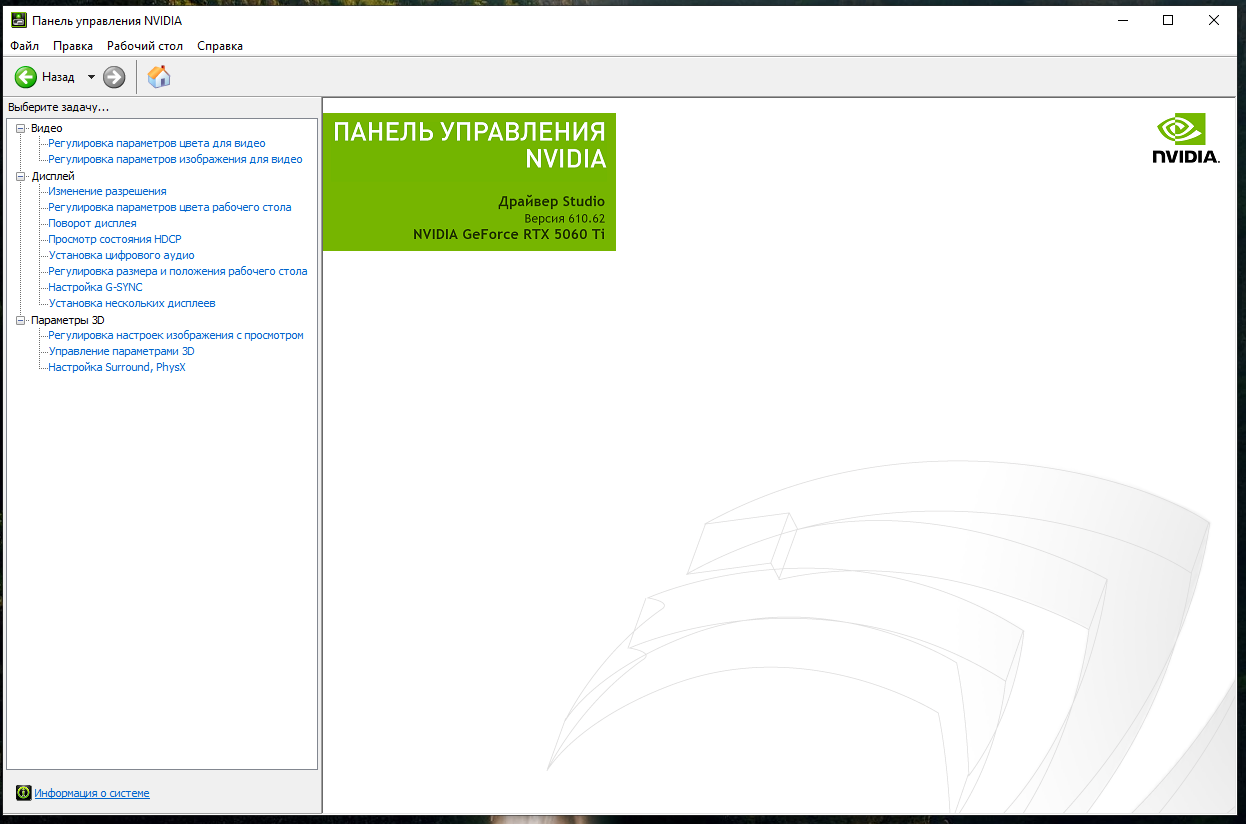The width and height of the screenshot is (1246, 824).
Task: Select the Параметры 3D category label
Action: click(x=67, y=320)
